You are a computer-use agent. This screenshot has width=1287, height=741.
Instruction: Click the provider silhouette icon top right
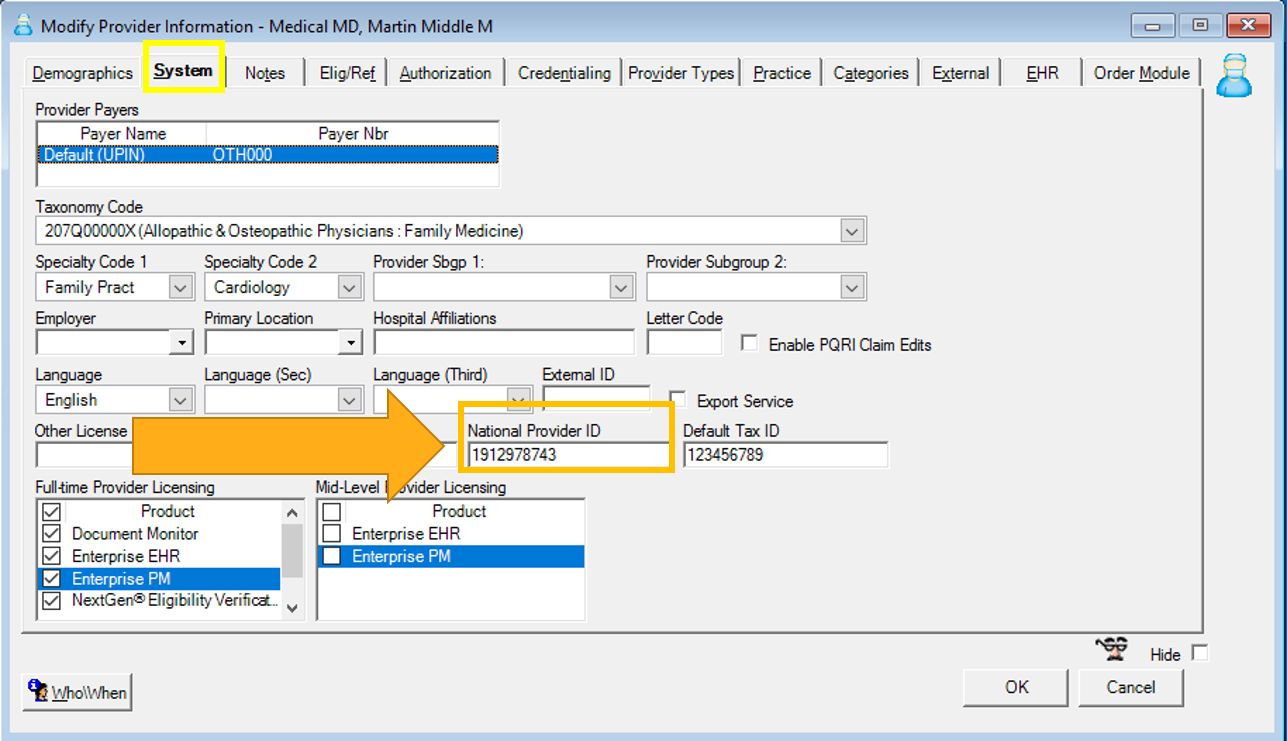pos(1235,76)
